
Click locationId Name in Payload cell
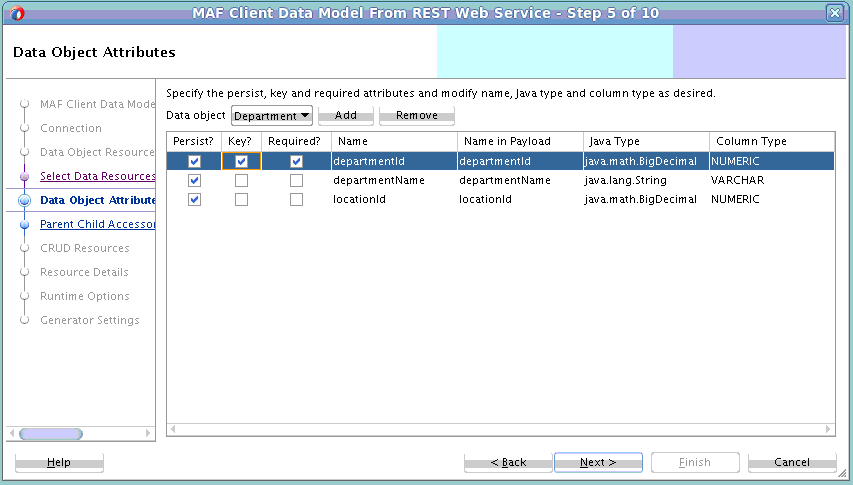coord(521,200)
